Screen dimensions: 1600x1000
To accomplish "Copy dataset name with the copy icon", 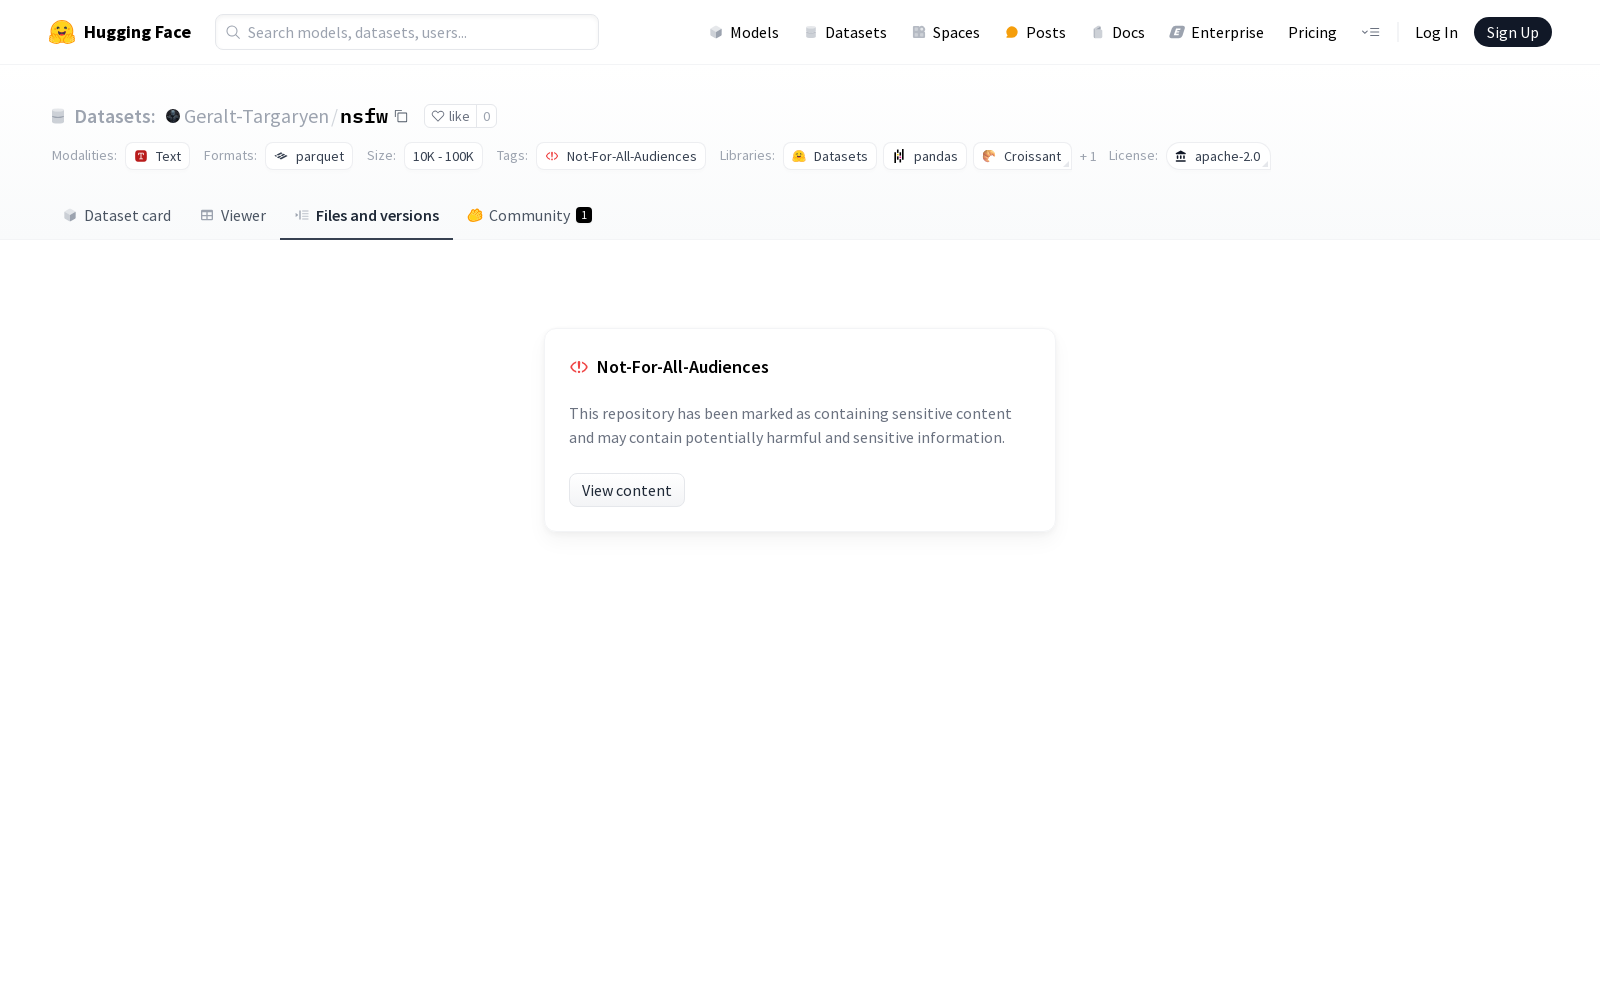I will (x=401, y=116).
